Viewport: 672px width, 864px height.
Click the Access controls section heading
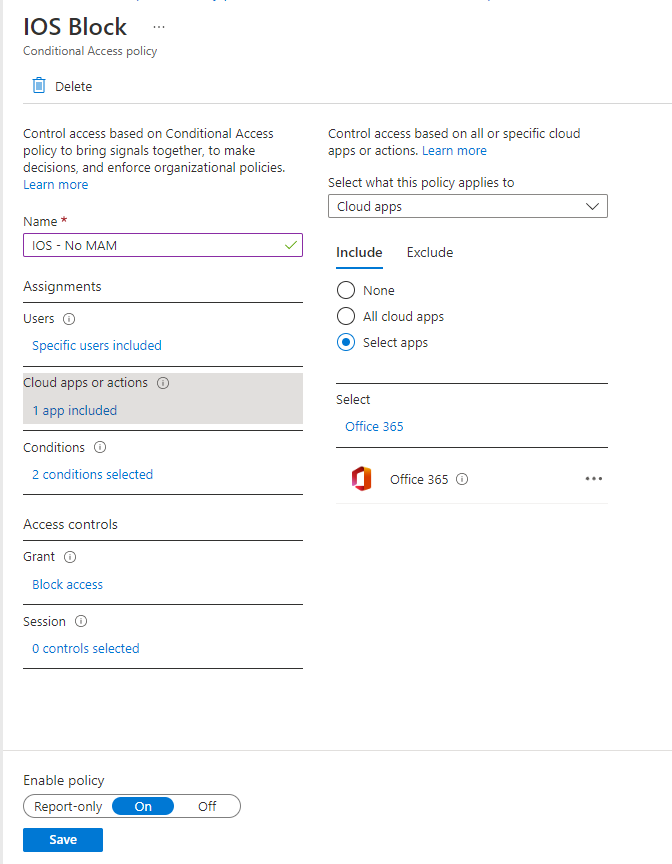pos(71,525)
